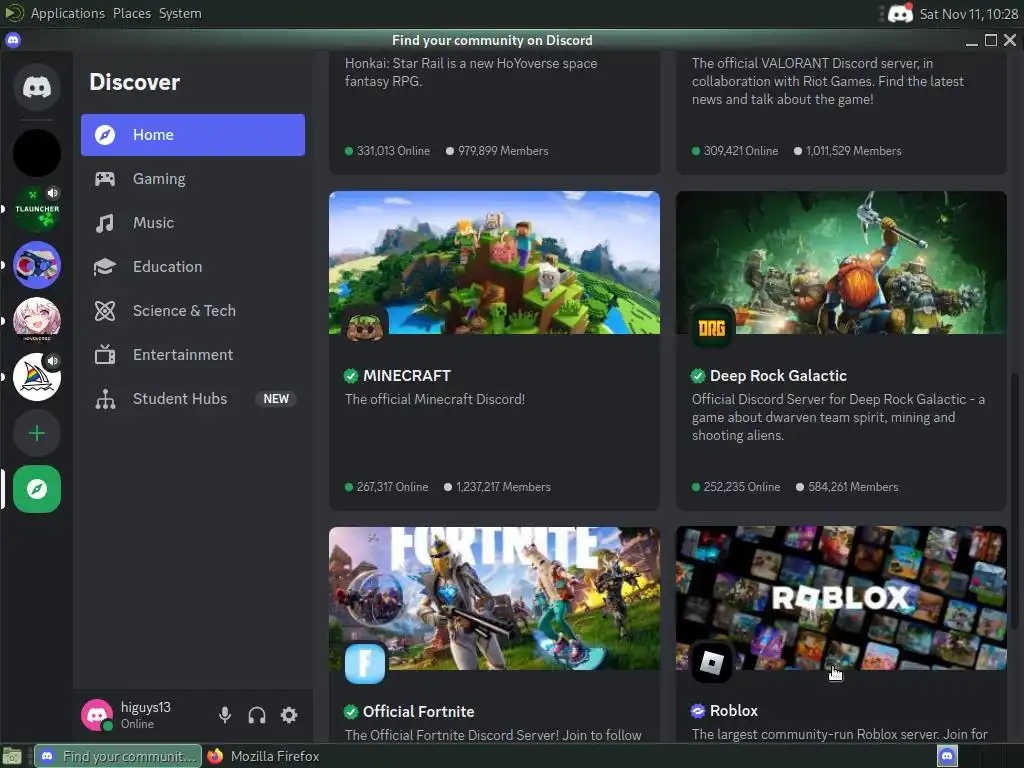Click the Deep Rock Galactic banner image

click(841, 263)
